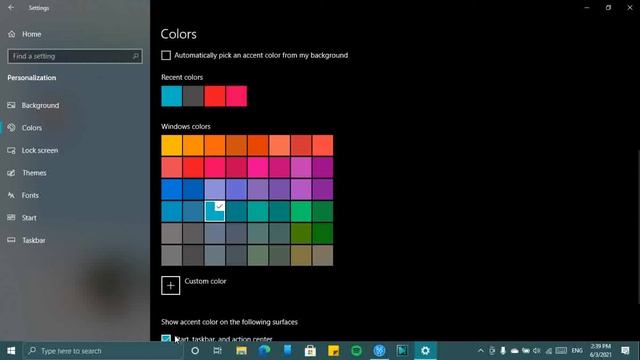The image size is (640, 360).
Task: Add a Custom color with plus button
Action: click(x=171, y=285)
